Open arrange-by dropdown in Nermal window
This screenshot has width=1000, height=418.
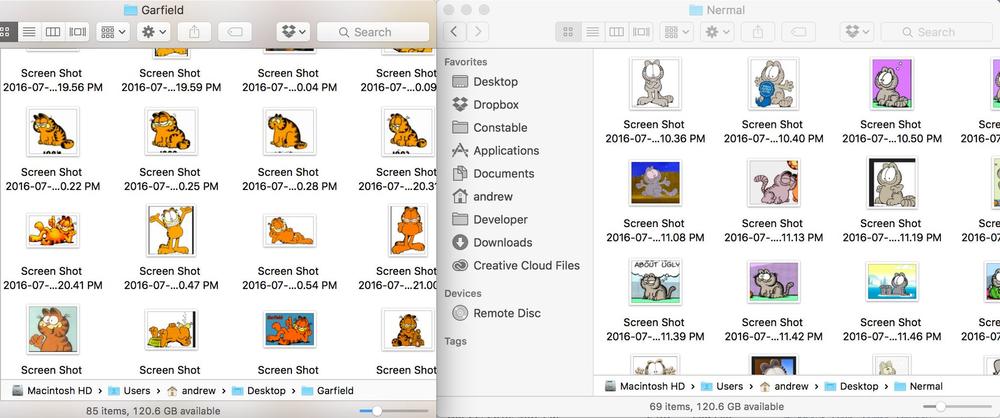677,31
